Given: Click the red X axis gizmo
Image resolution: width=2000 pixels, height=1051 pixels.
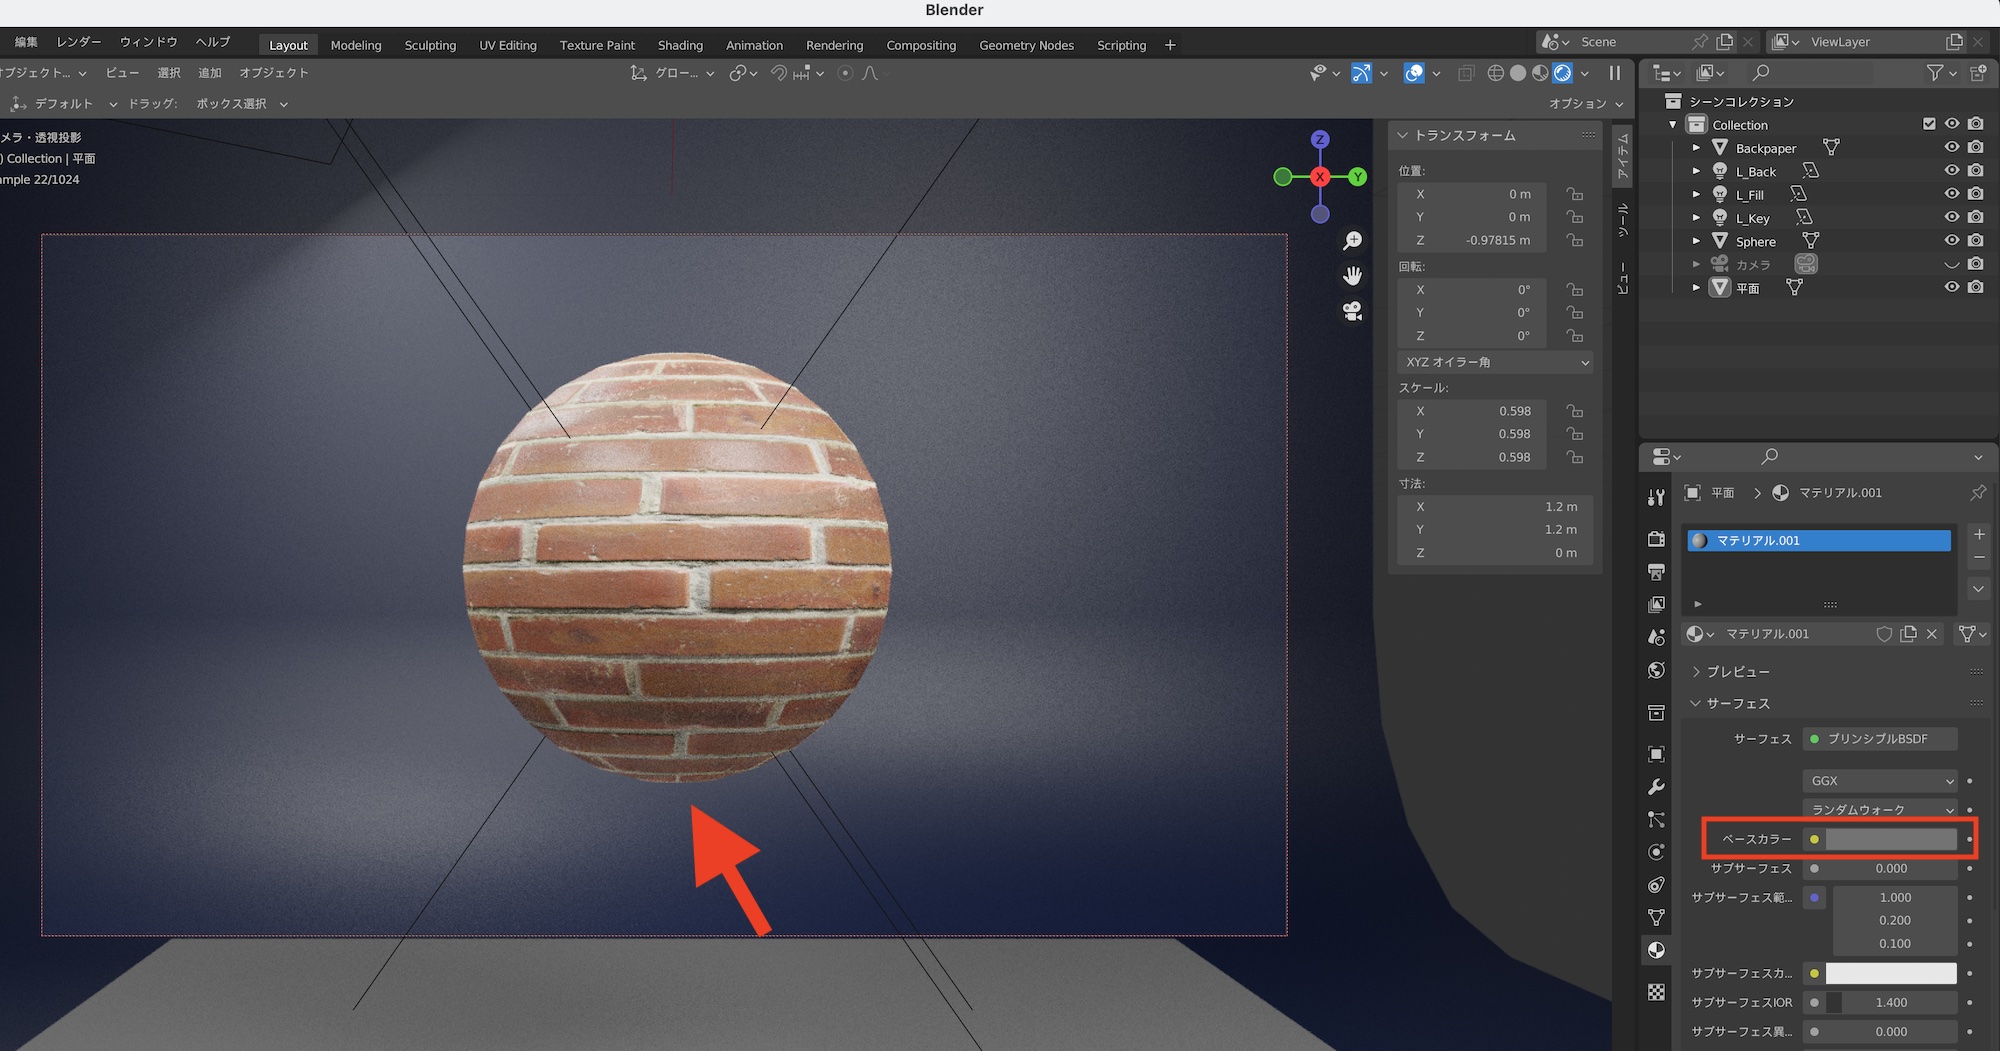Looking at the screenshot, I should pyautogui.click(x=1320, y=177).
